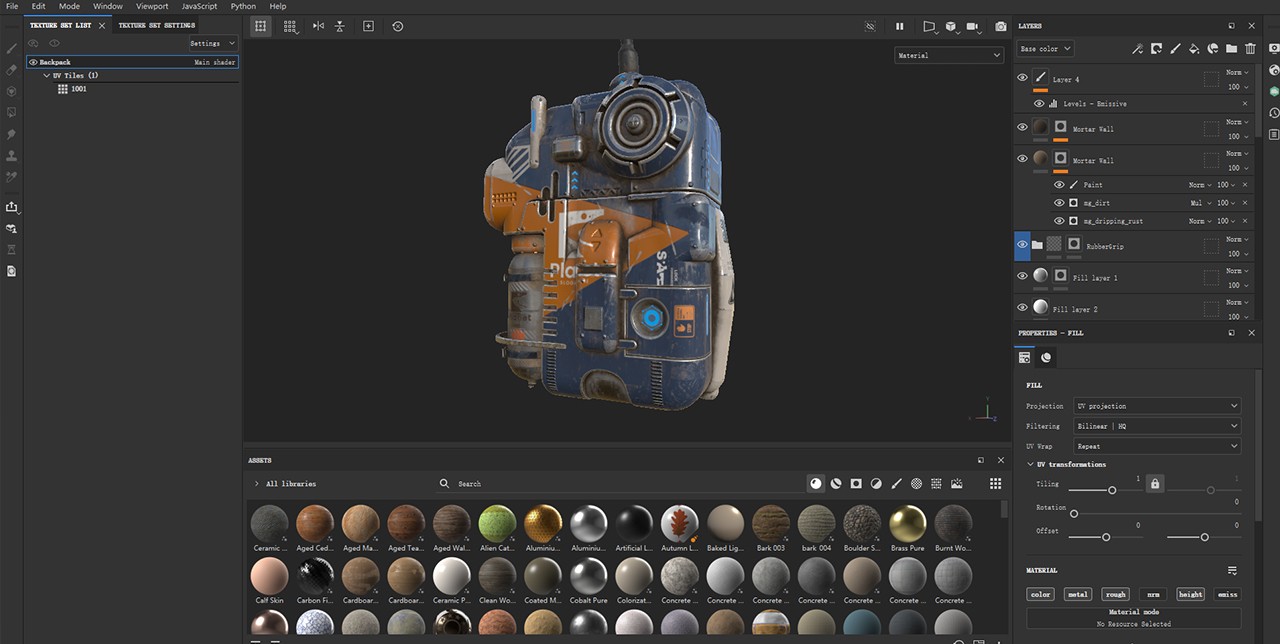
Task: Add a fill layer with bucket icon
Action: click(1194, 48)
